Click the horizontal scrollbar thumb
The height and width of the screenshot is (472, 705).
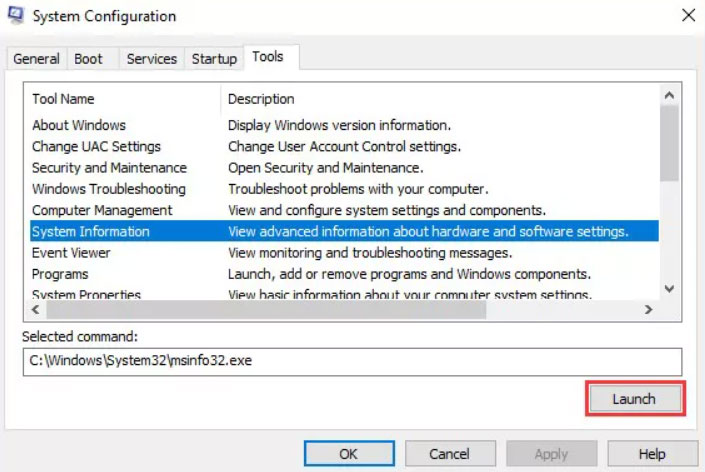(266, 309)
